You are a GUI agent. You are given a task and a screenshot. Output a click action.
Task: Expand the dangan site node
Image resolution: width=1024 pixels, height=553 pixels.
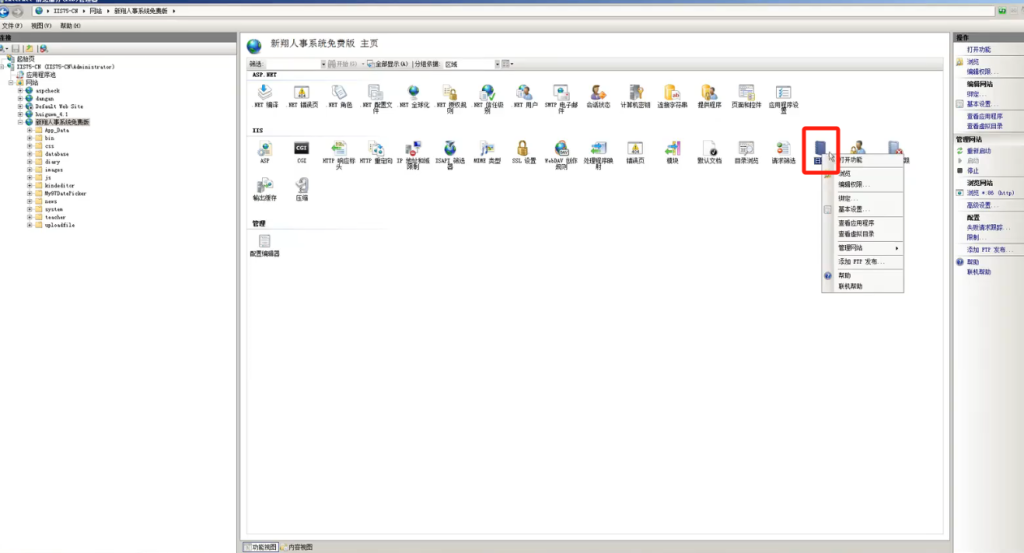point(20,99)
